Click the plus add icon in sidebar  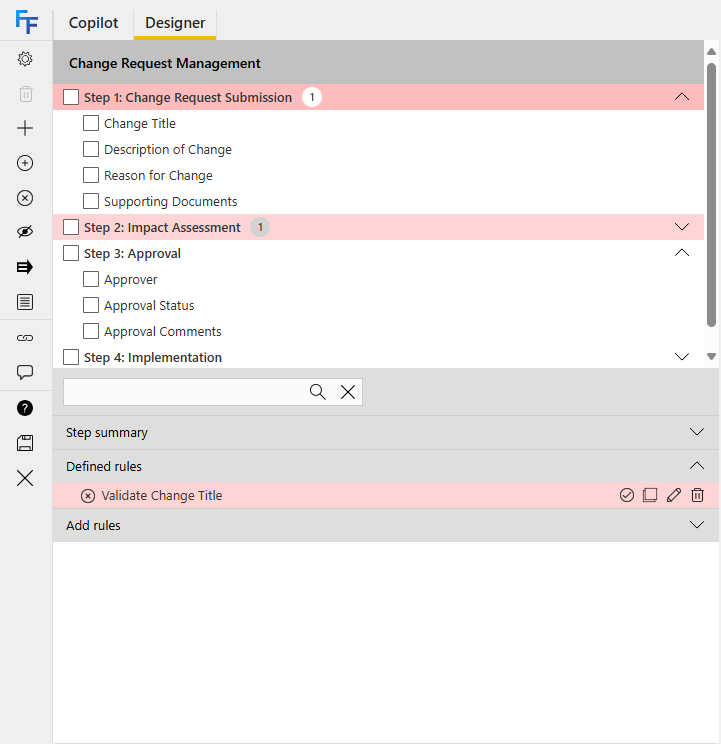coord(25,128)
